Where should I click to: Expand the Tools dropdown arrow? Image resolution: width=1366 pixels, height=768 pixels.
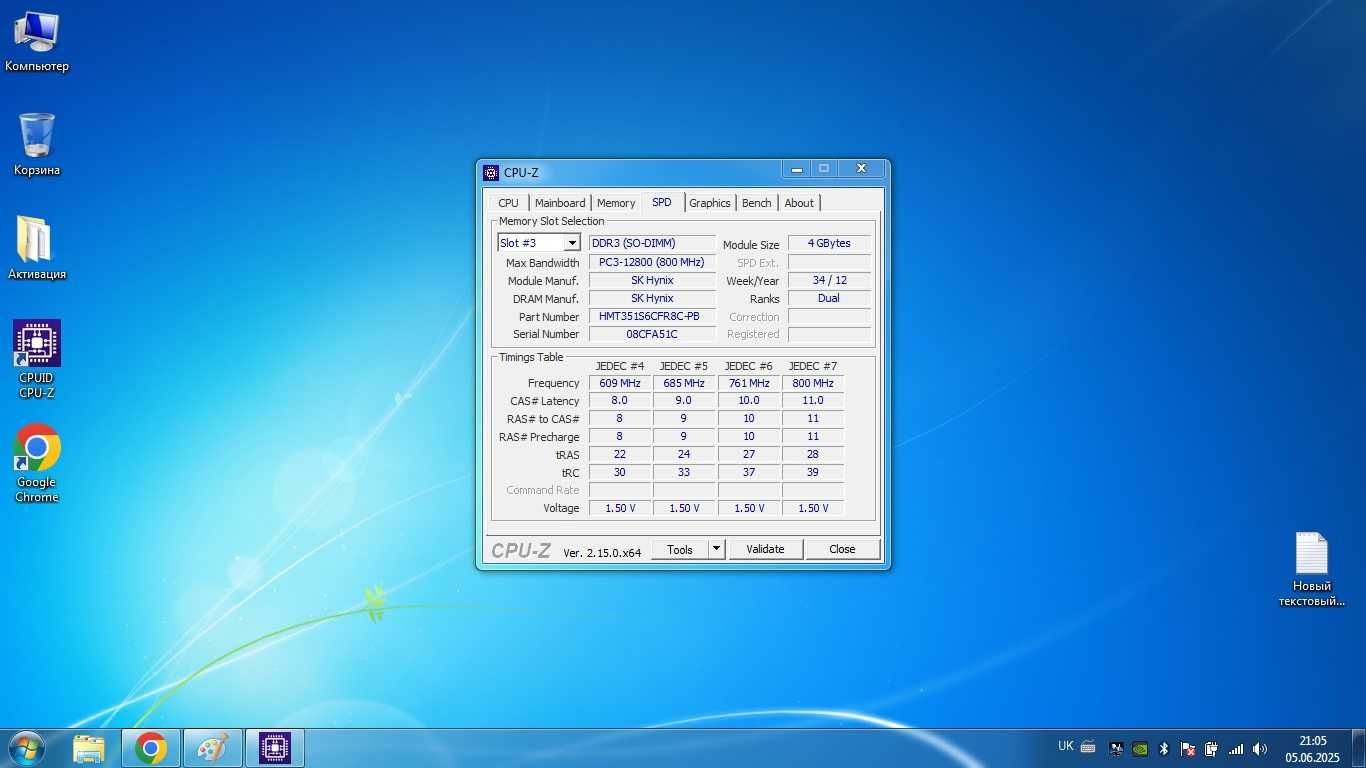[716, 549]
